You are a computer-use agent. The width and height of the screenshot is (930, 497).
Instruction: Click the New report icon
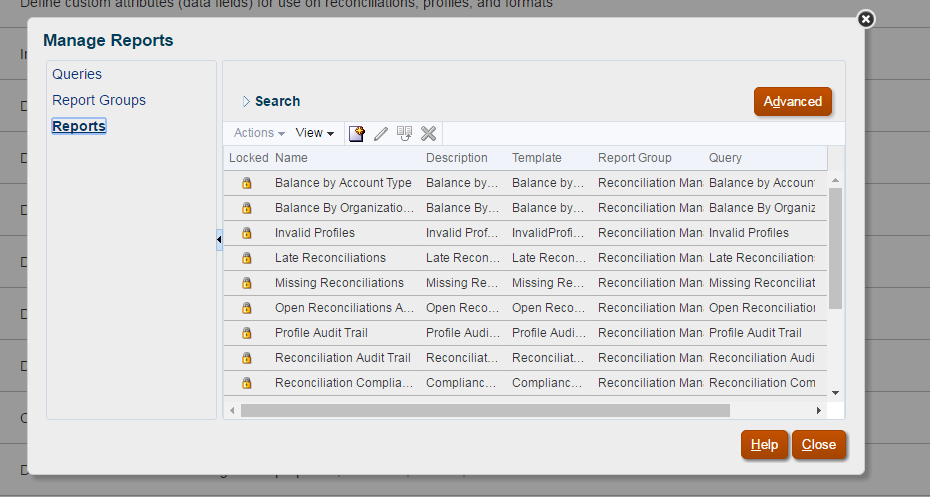pyautogui.click(x=357, y=133)
